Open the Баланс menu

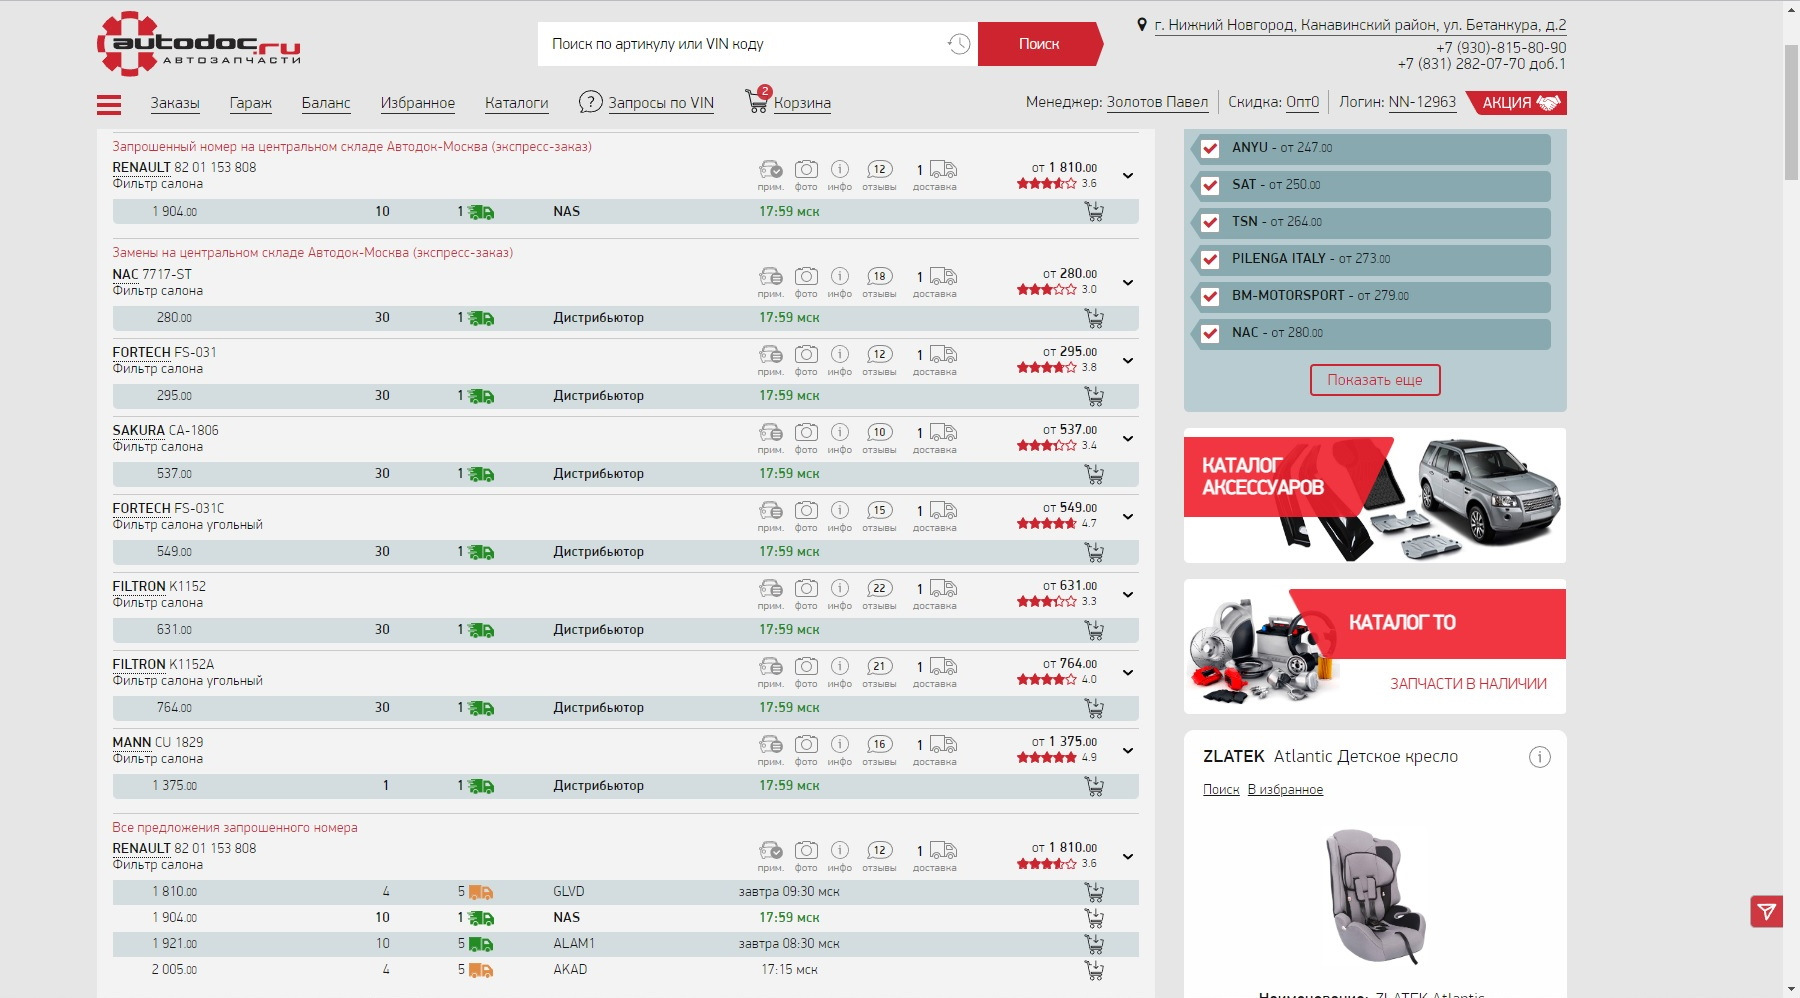[x=326, y=103]
